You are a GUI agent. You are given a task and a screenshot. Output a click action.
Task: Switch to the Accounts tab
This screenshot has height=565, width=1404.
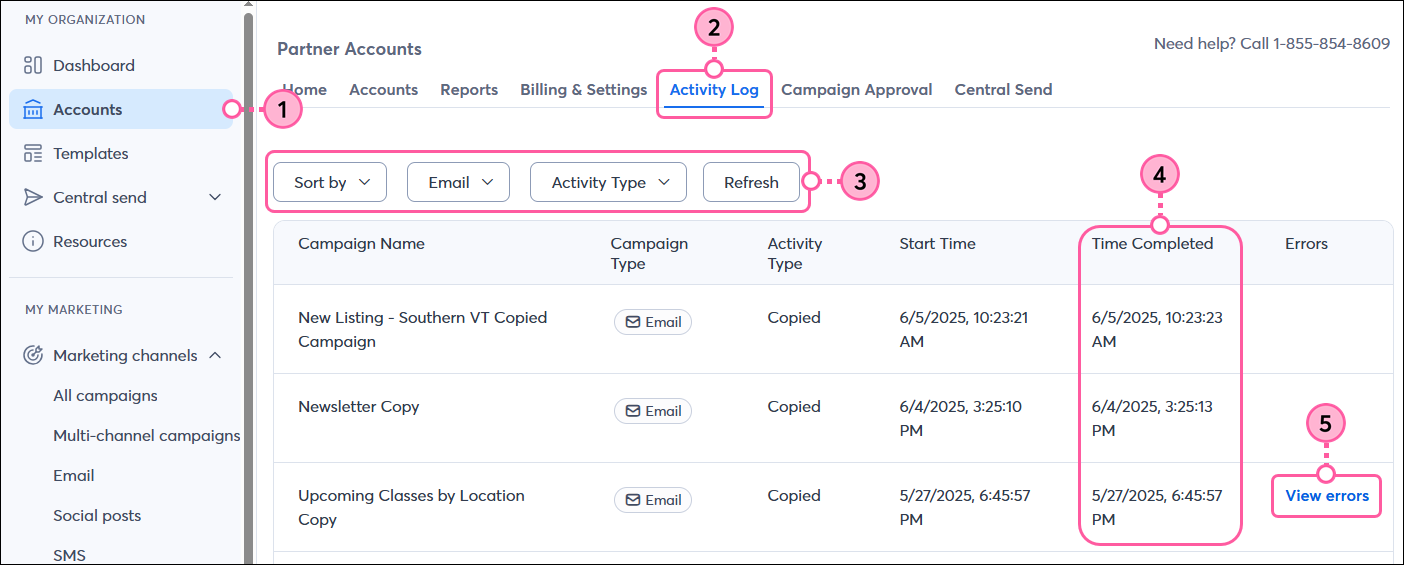[x=383, y=89]
